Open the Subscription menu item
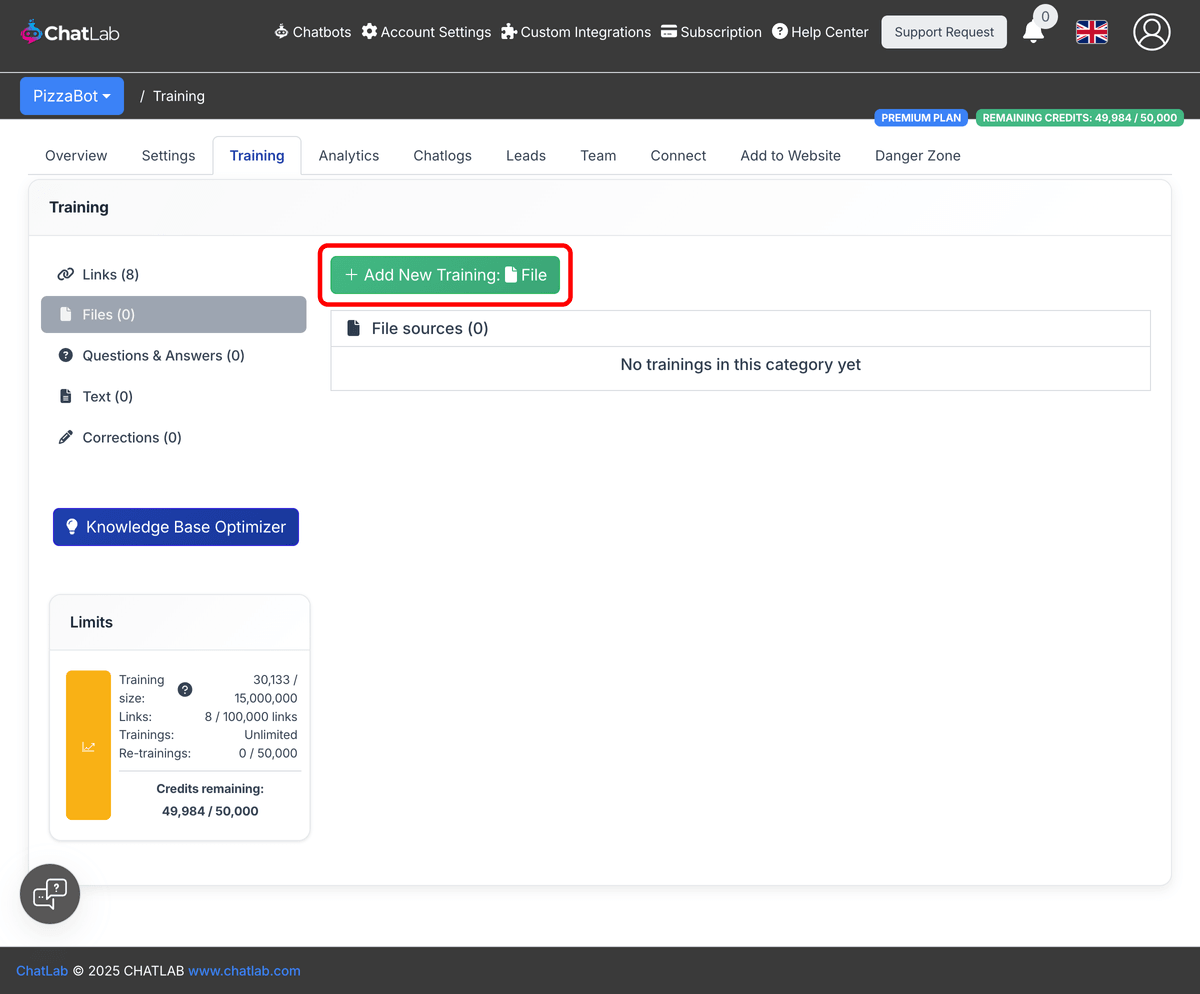 coord(711,31)
